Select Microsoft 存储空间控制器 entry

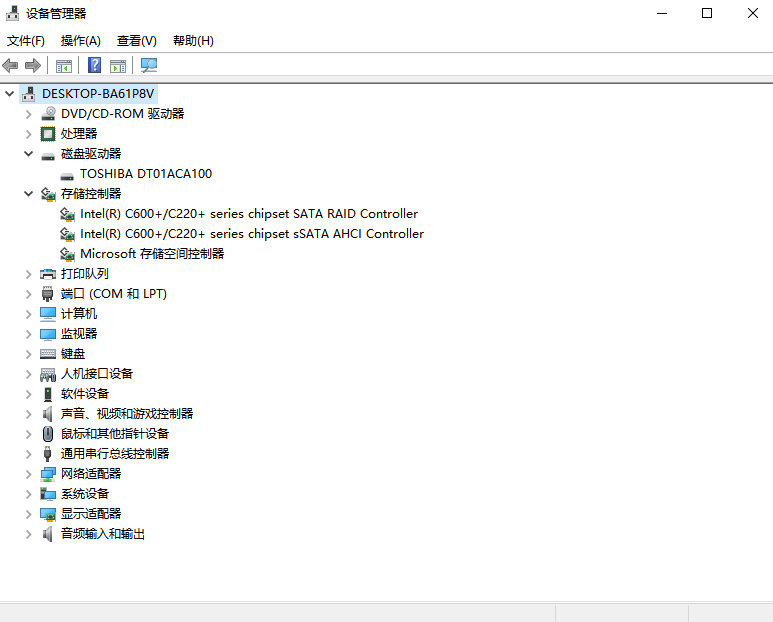[152, 254]
